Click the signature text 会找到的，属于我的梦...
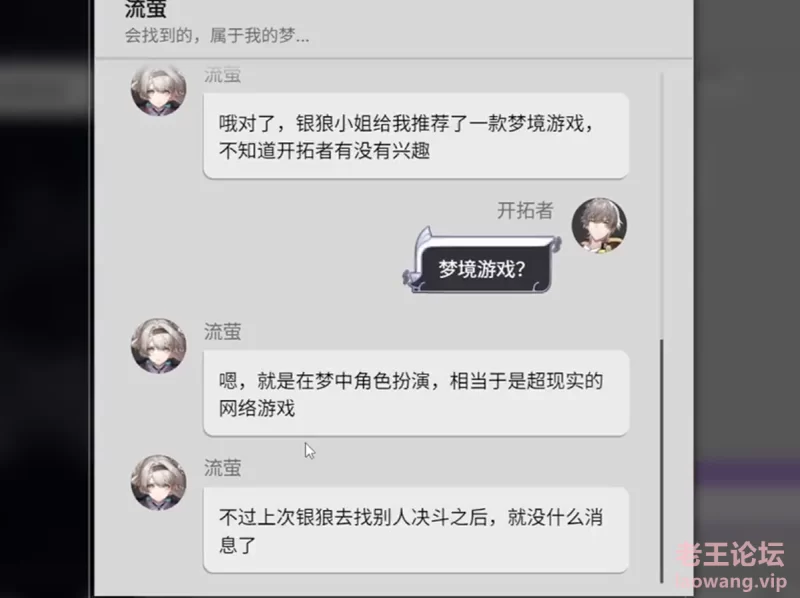This screenshot has height=598, width=800. [x=217, y=36]
